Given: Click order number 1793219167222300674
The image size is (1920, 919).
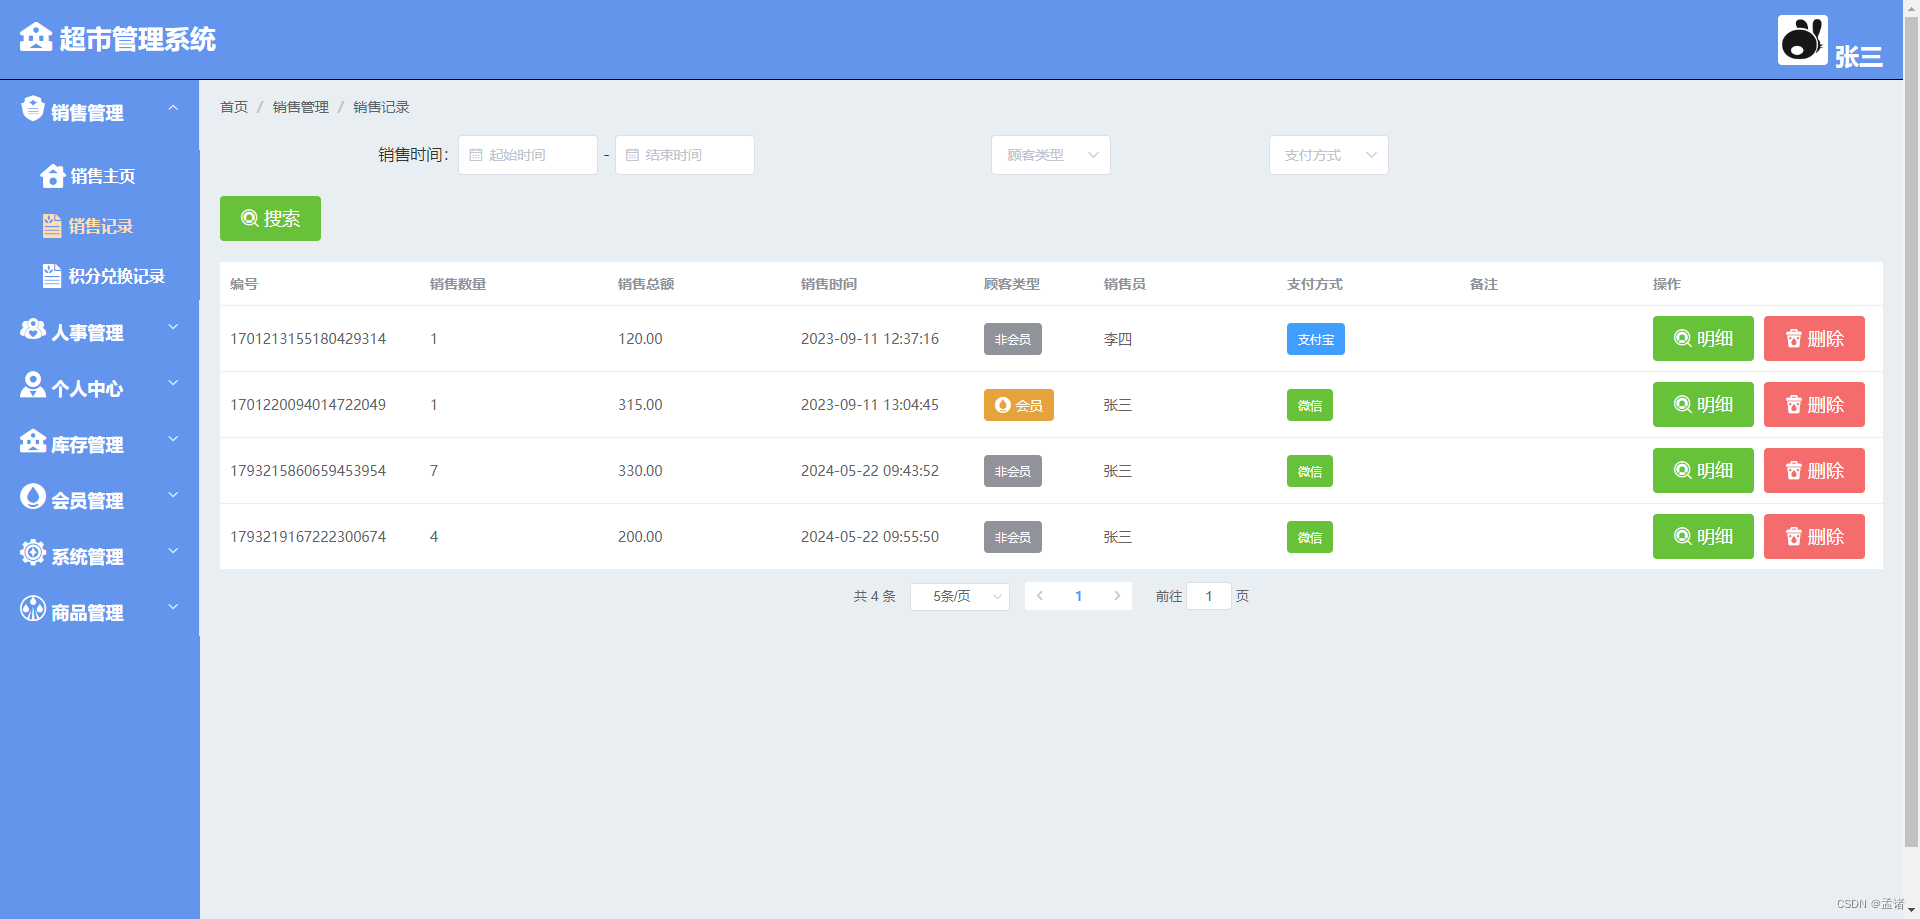Looking at the screenshot, I should [308, 537].
